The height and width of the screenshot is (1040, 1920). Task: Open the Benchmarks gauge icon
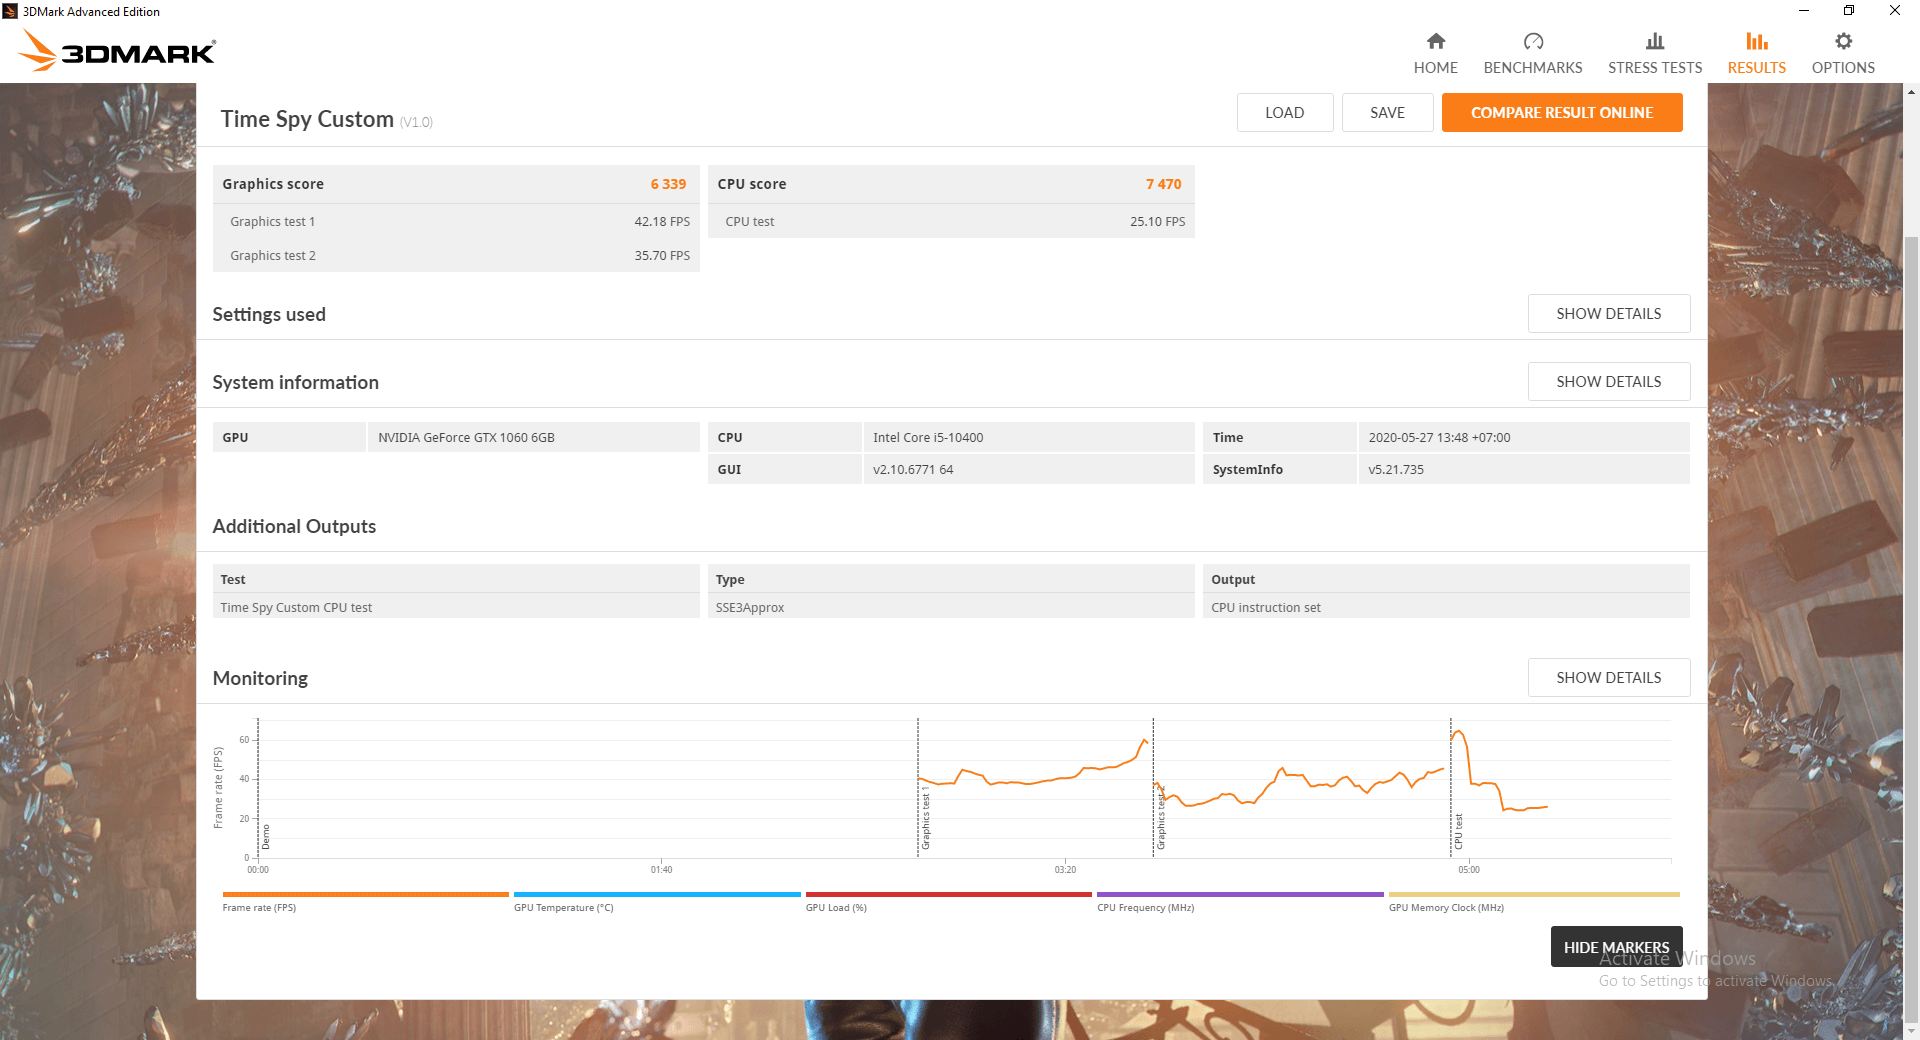[x=1533, y=41]
